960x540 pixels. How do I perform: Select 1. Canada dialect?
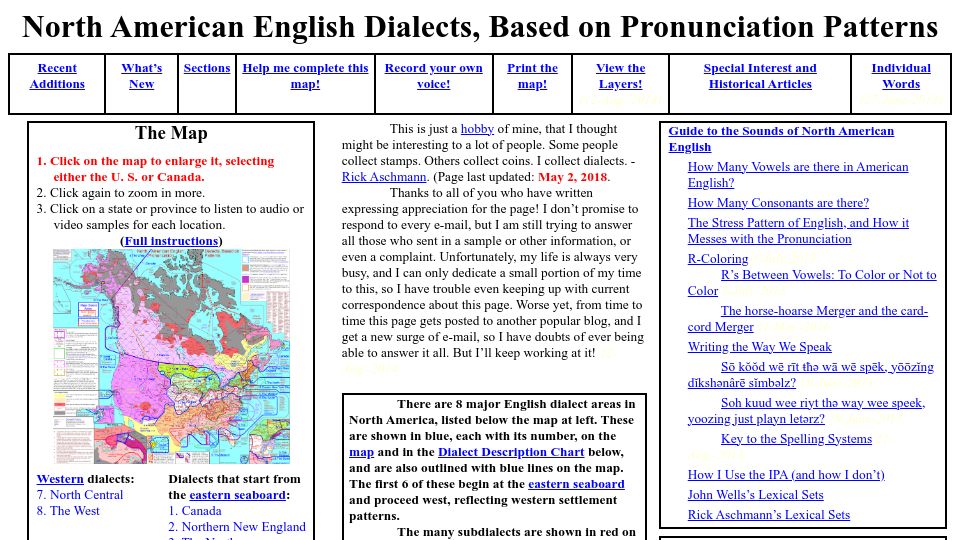tap(195, 511)
